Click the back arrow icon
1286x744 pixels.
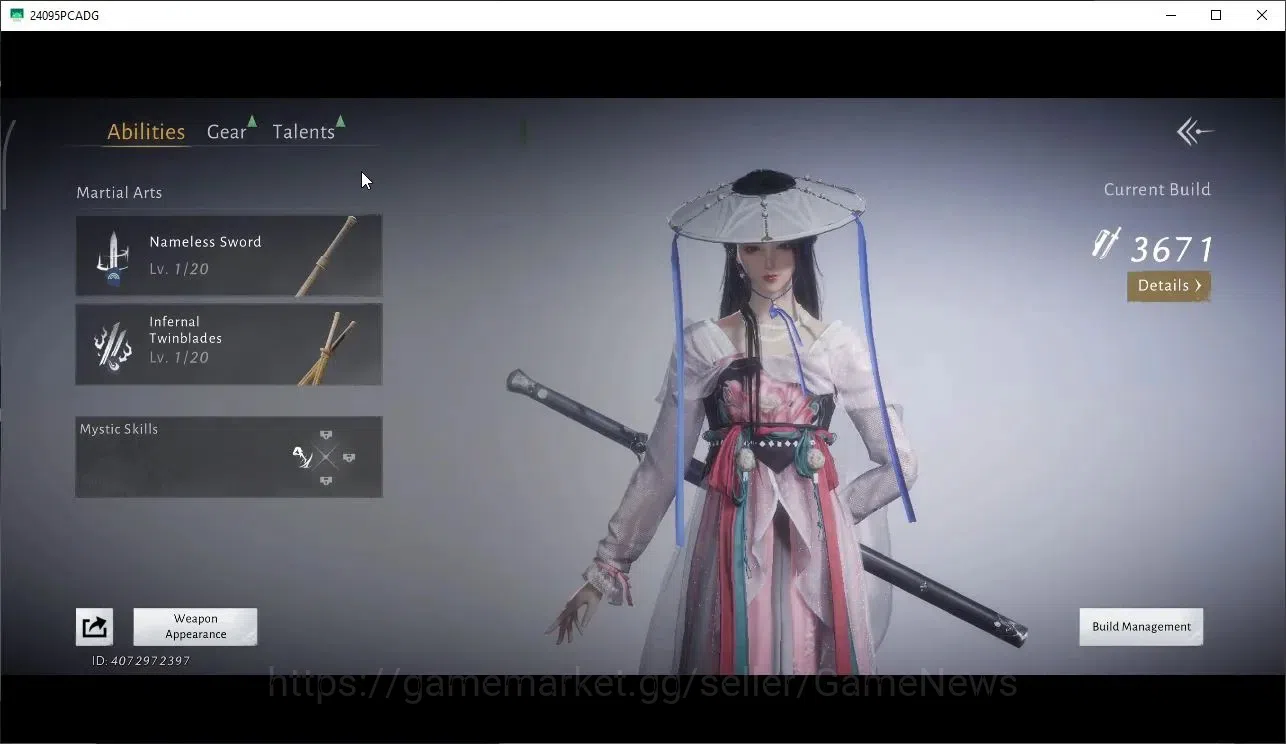tap(1194, 131)
